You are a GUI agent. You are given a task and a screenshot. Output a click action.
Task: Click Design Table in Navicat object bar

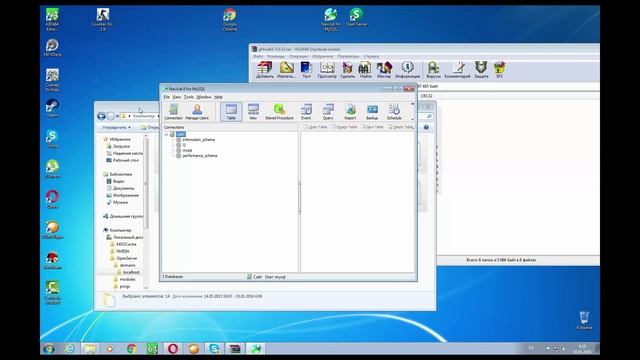pos(344,127)
